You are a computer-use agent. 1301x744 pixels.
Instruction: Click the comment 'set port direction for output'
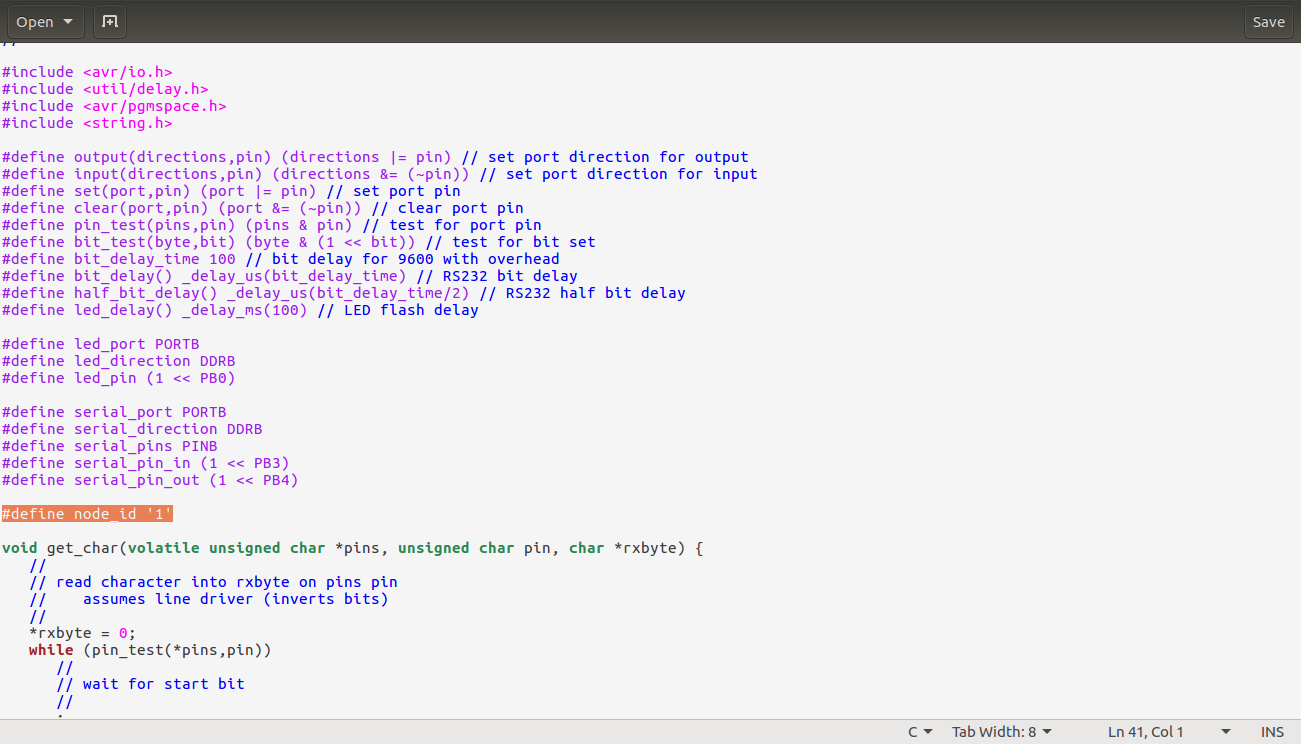[605, 157]
